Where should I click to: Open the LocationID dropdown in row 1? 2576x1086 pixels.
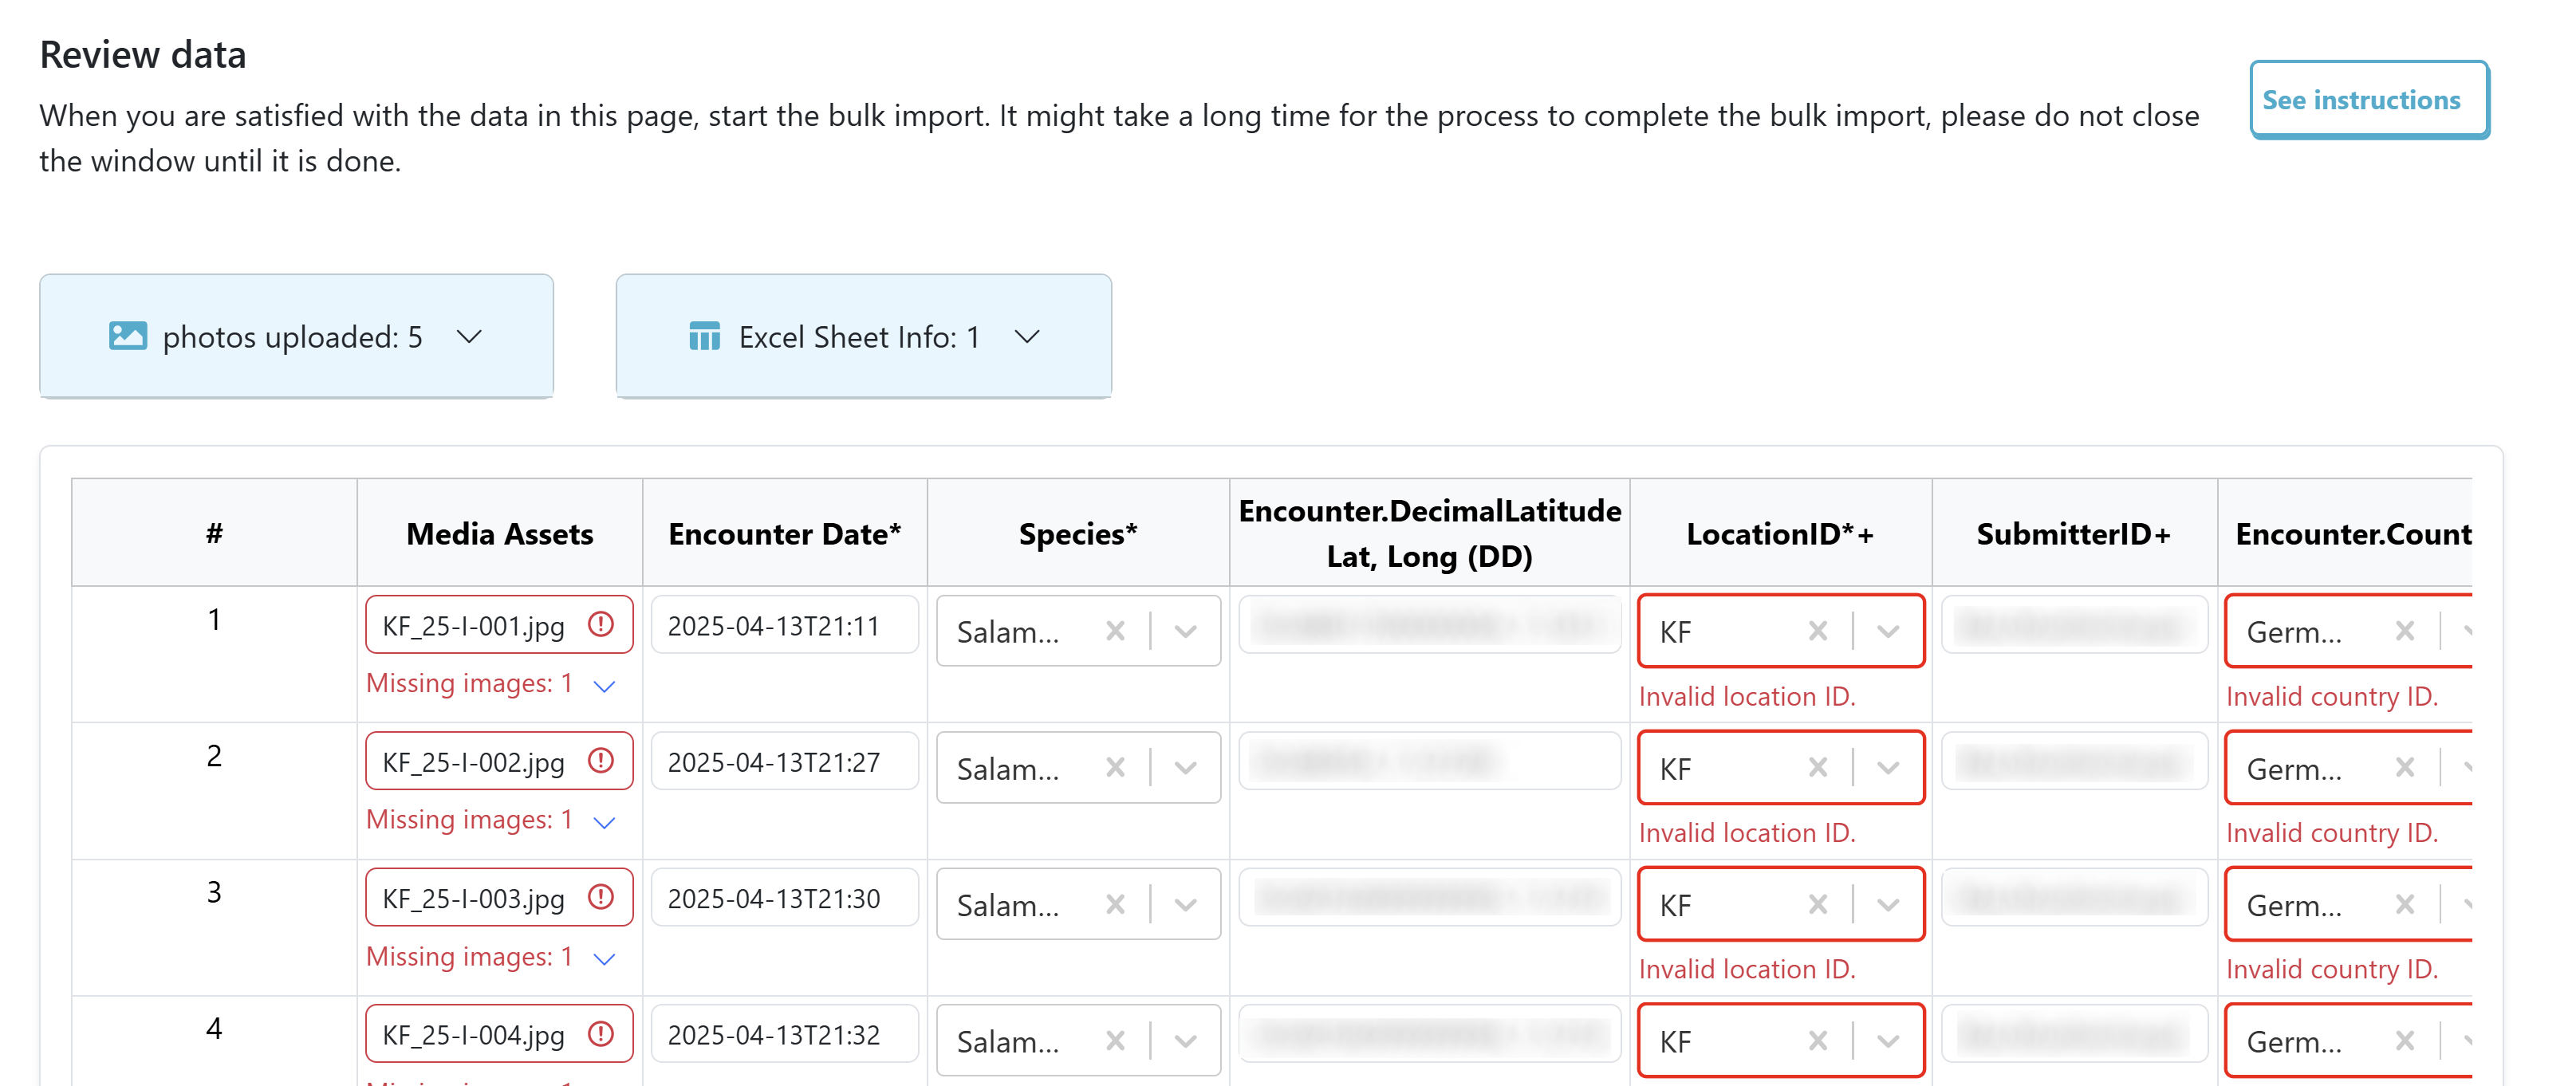(1888, 631)
